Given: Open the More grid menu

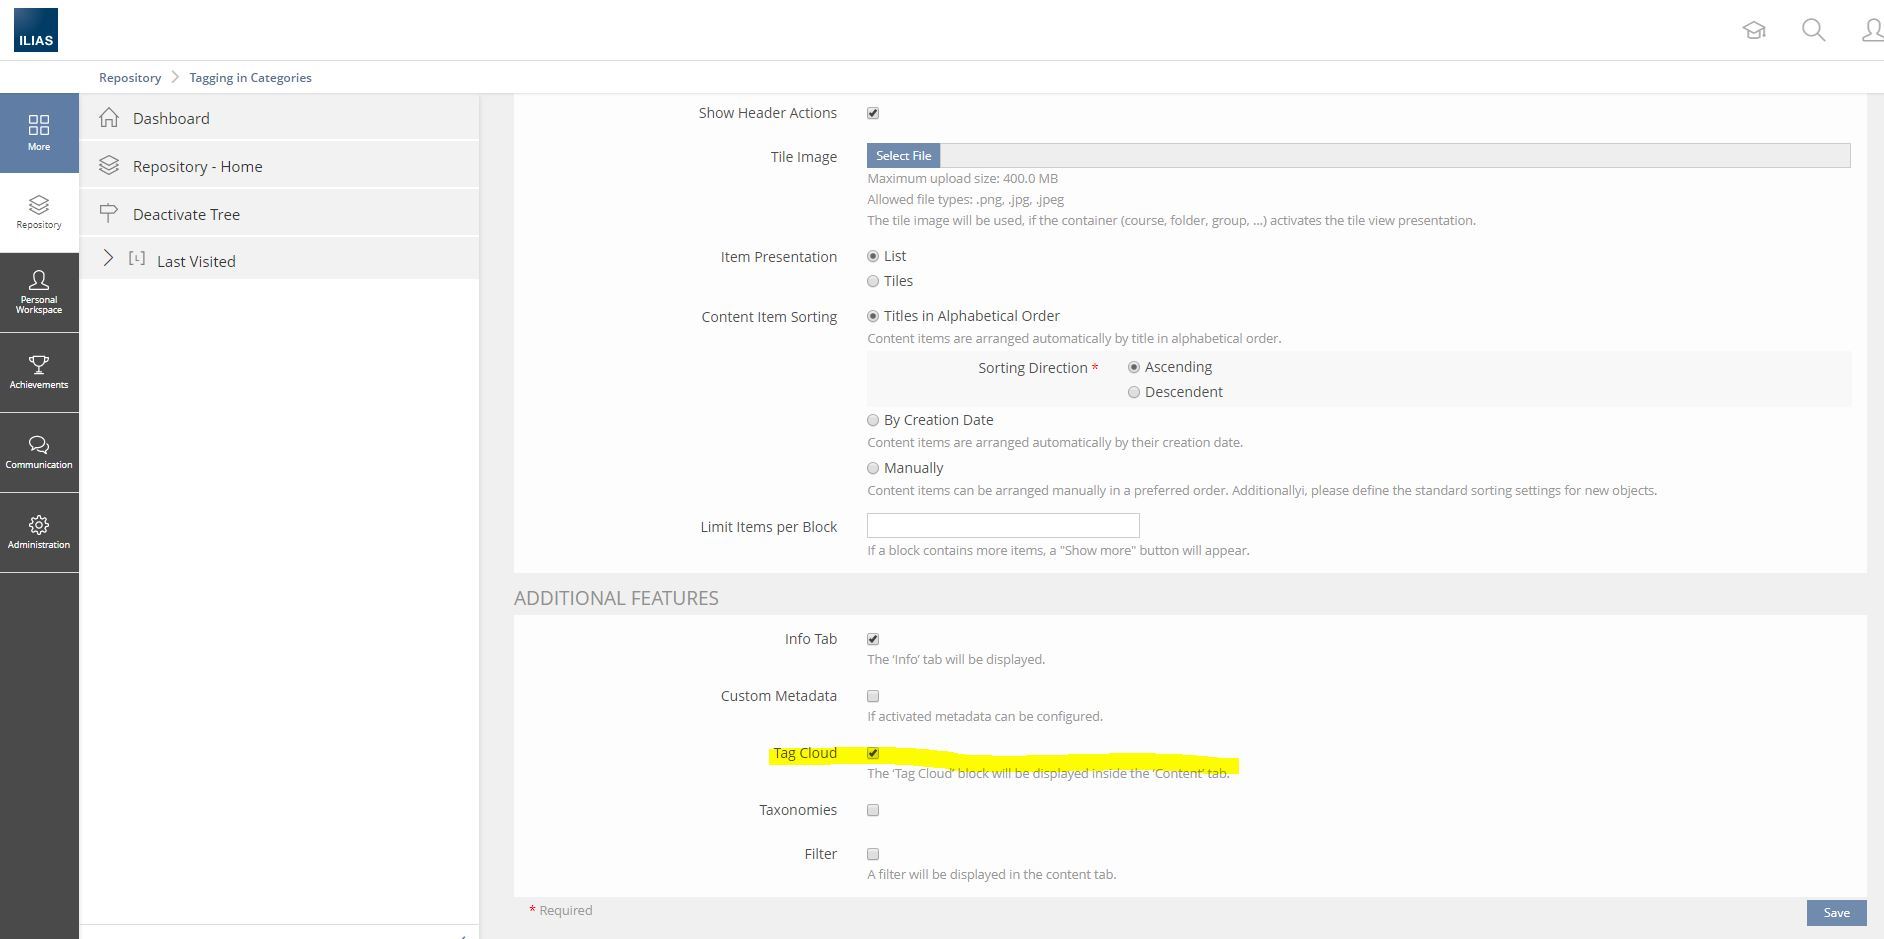Looking at the screenshot, I should 39,132.
